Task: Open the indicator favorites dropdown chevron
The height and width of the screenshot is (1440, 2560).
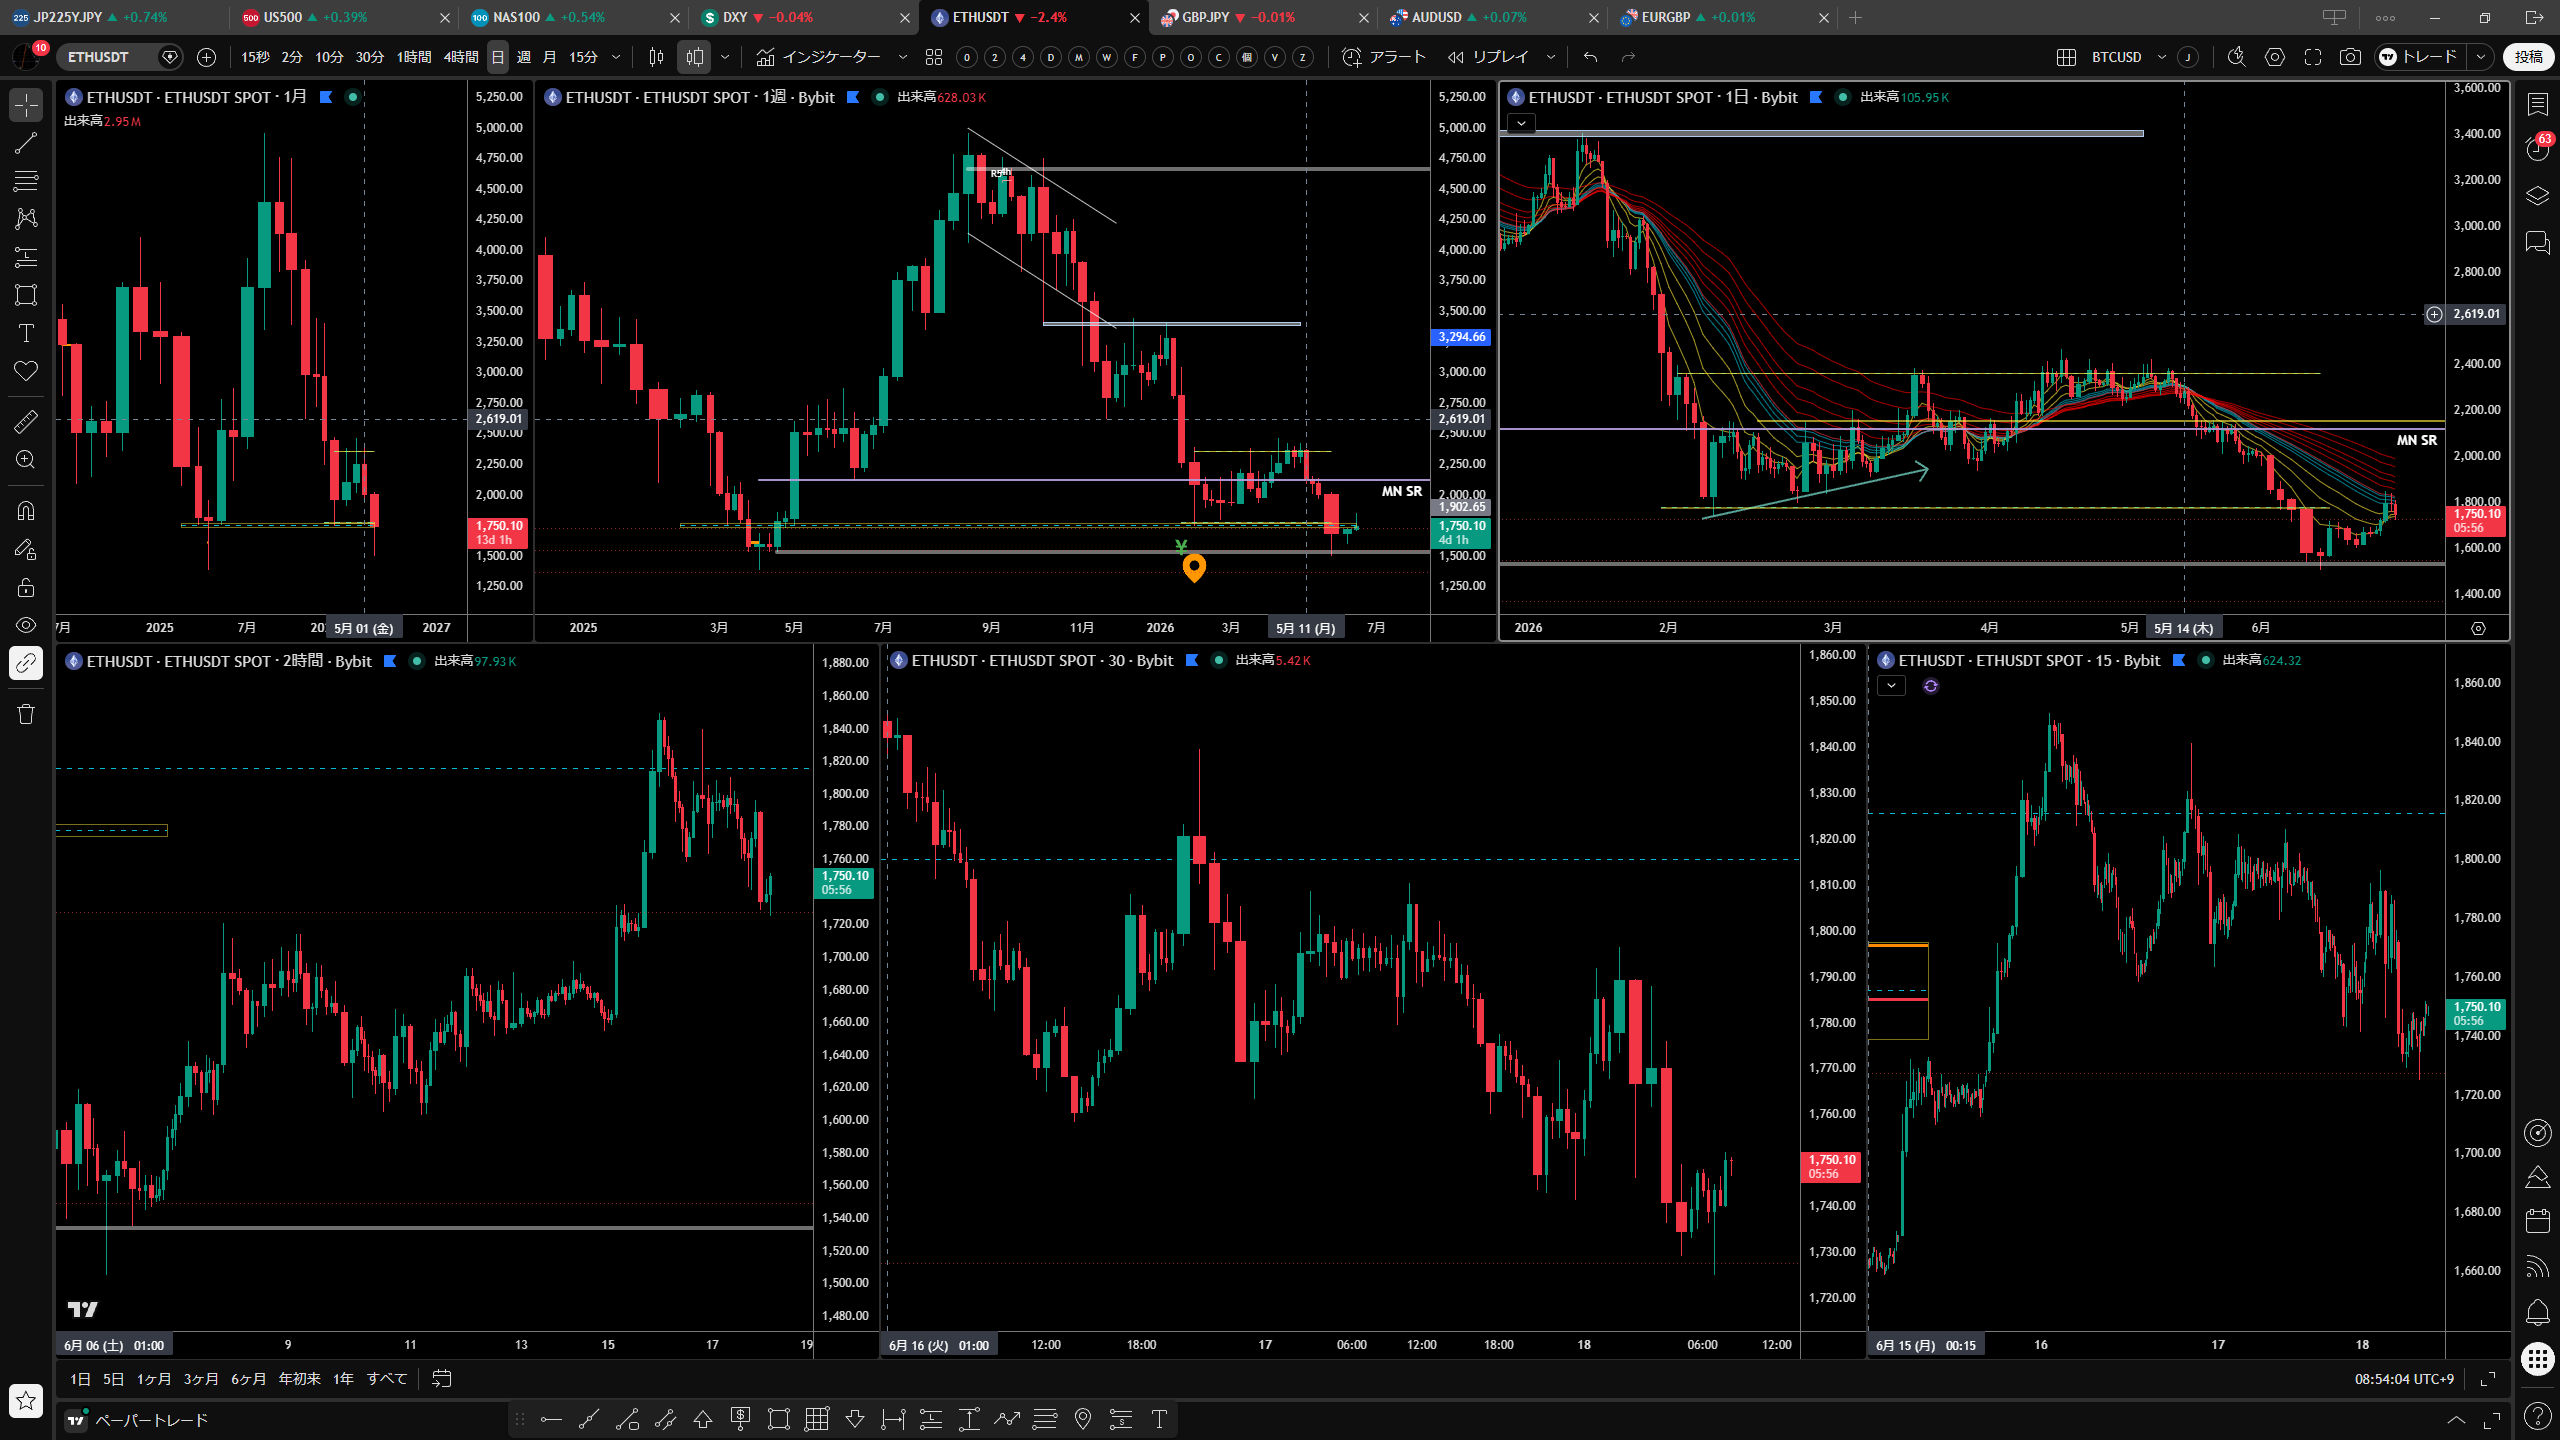Action: 902,57
